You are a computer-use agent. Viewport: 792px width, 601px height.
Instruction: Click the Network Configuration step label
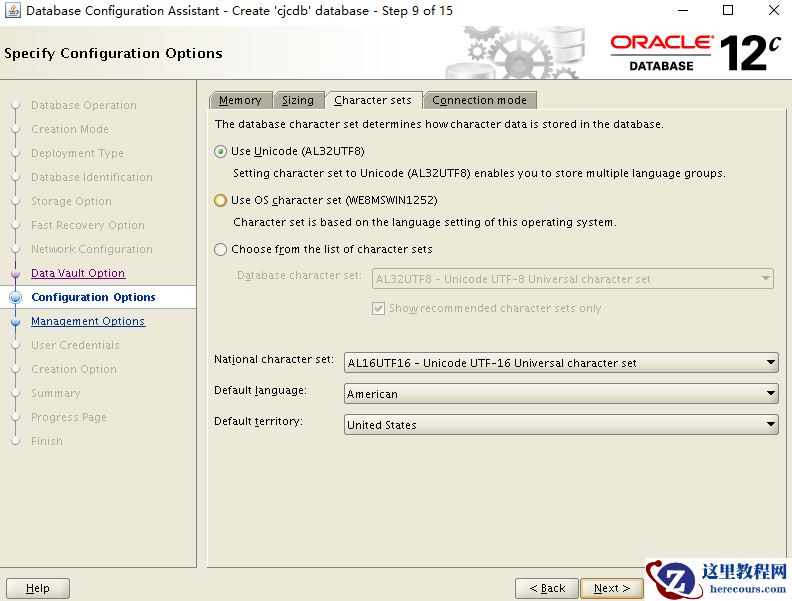pos(92,249)
